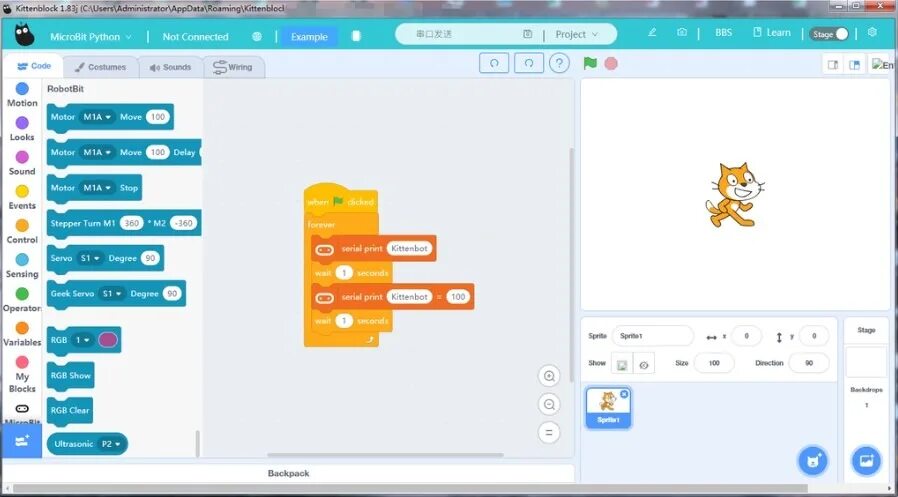This screenshot has width=898, height=497.
Task: Click the redo arrow button
Action: pyautogui.click(x=529, y=63)
